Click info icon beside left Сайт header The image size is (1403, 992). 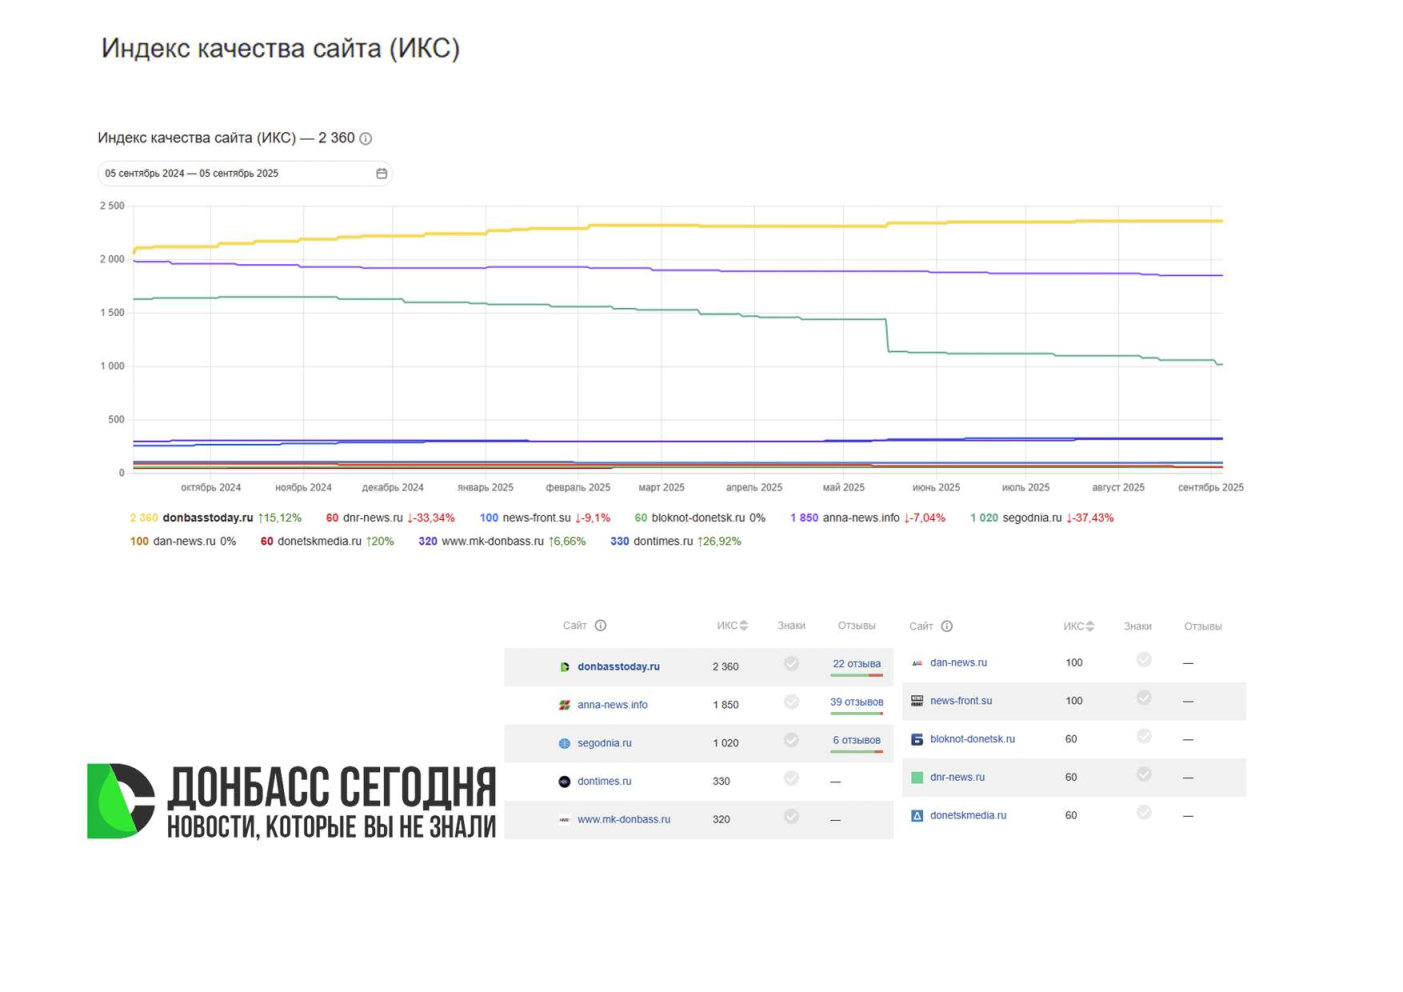pyautogui.click(x=601, y=626)
